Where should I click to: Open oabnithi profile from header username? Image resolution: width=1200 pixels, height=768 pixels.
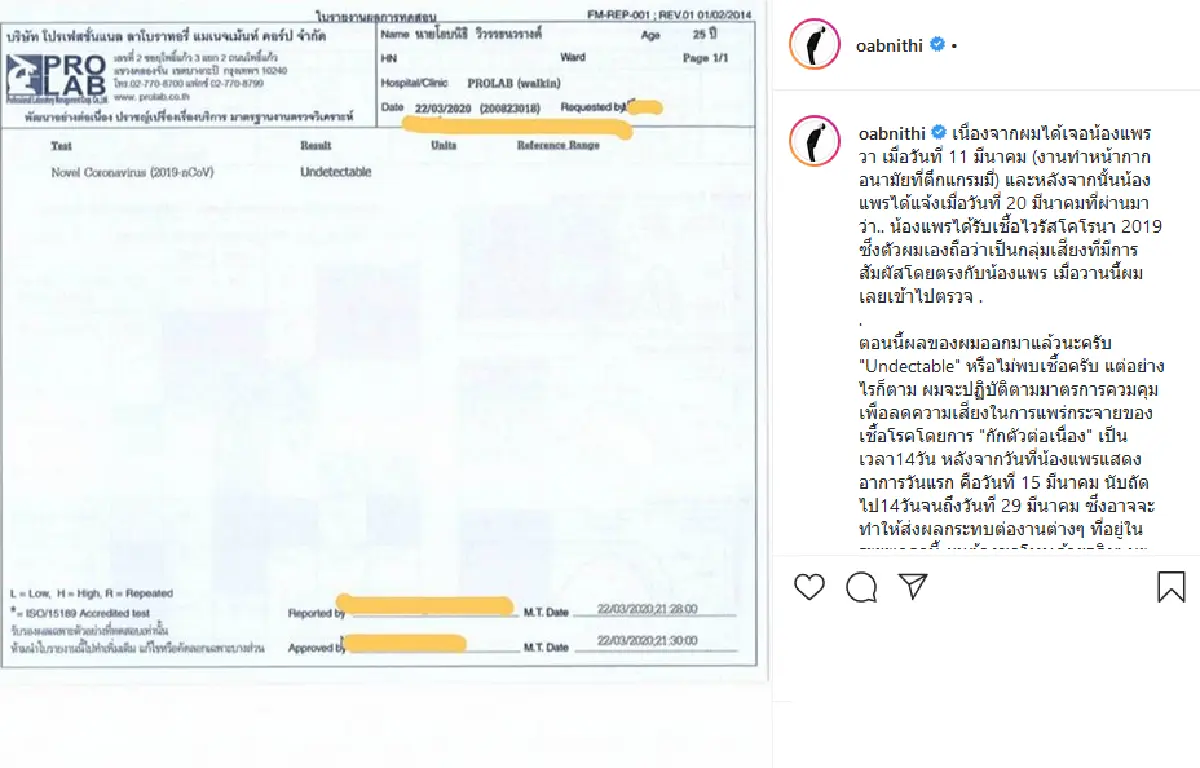click(887, 45)
